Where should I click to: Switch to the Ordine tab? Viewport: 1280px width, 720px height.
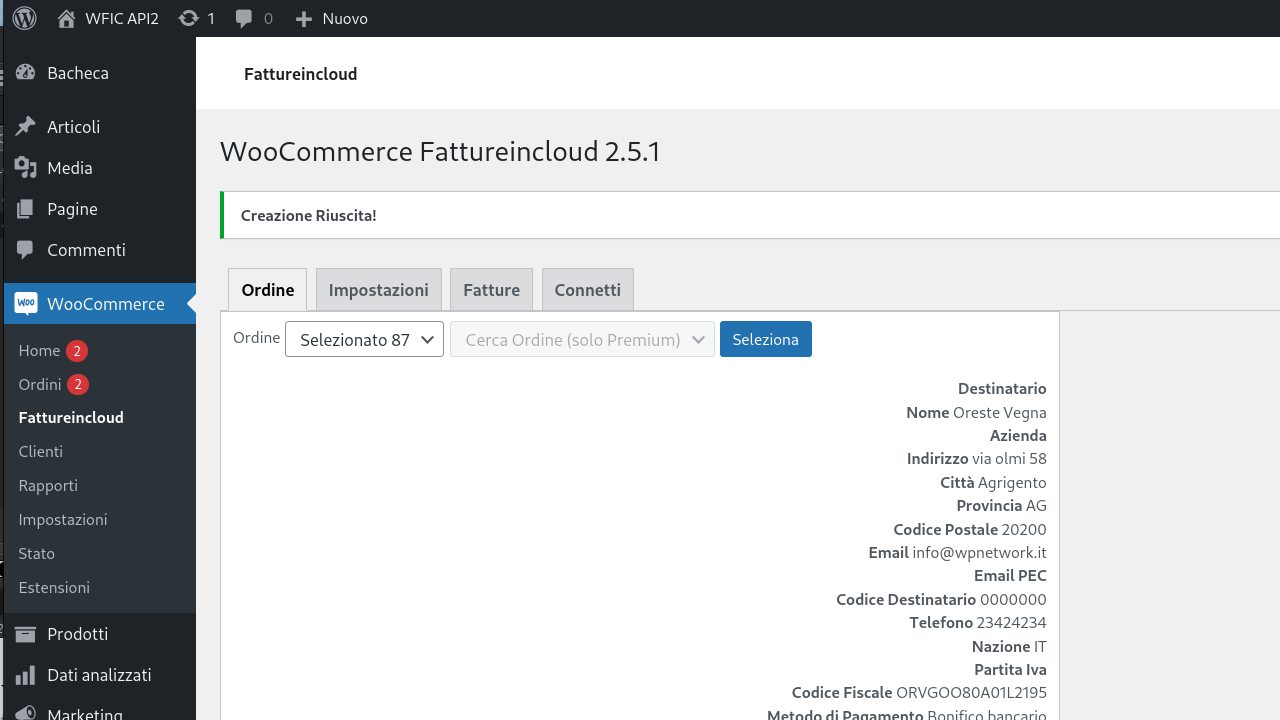pos(268,290)
